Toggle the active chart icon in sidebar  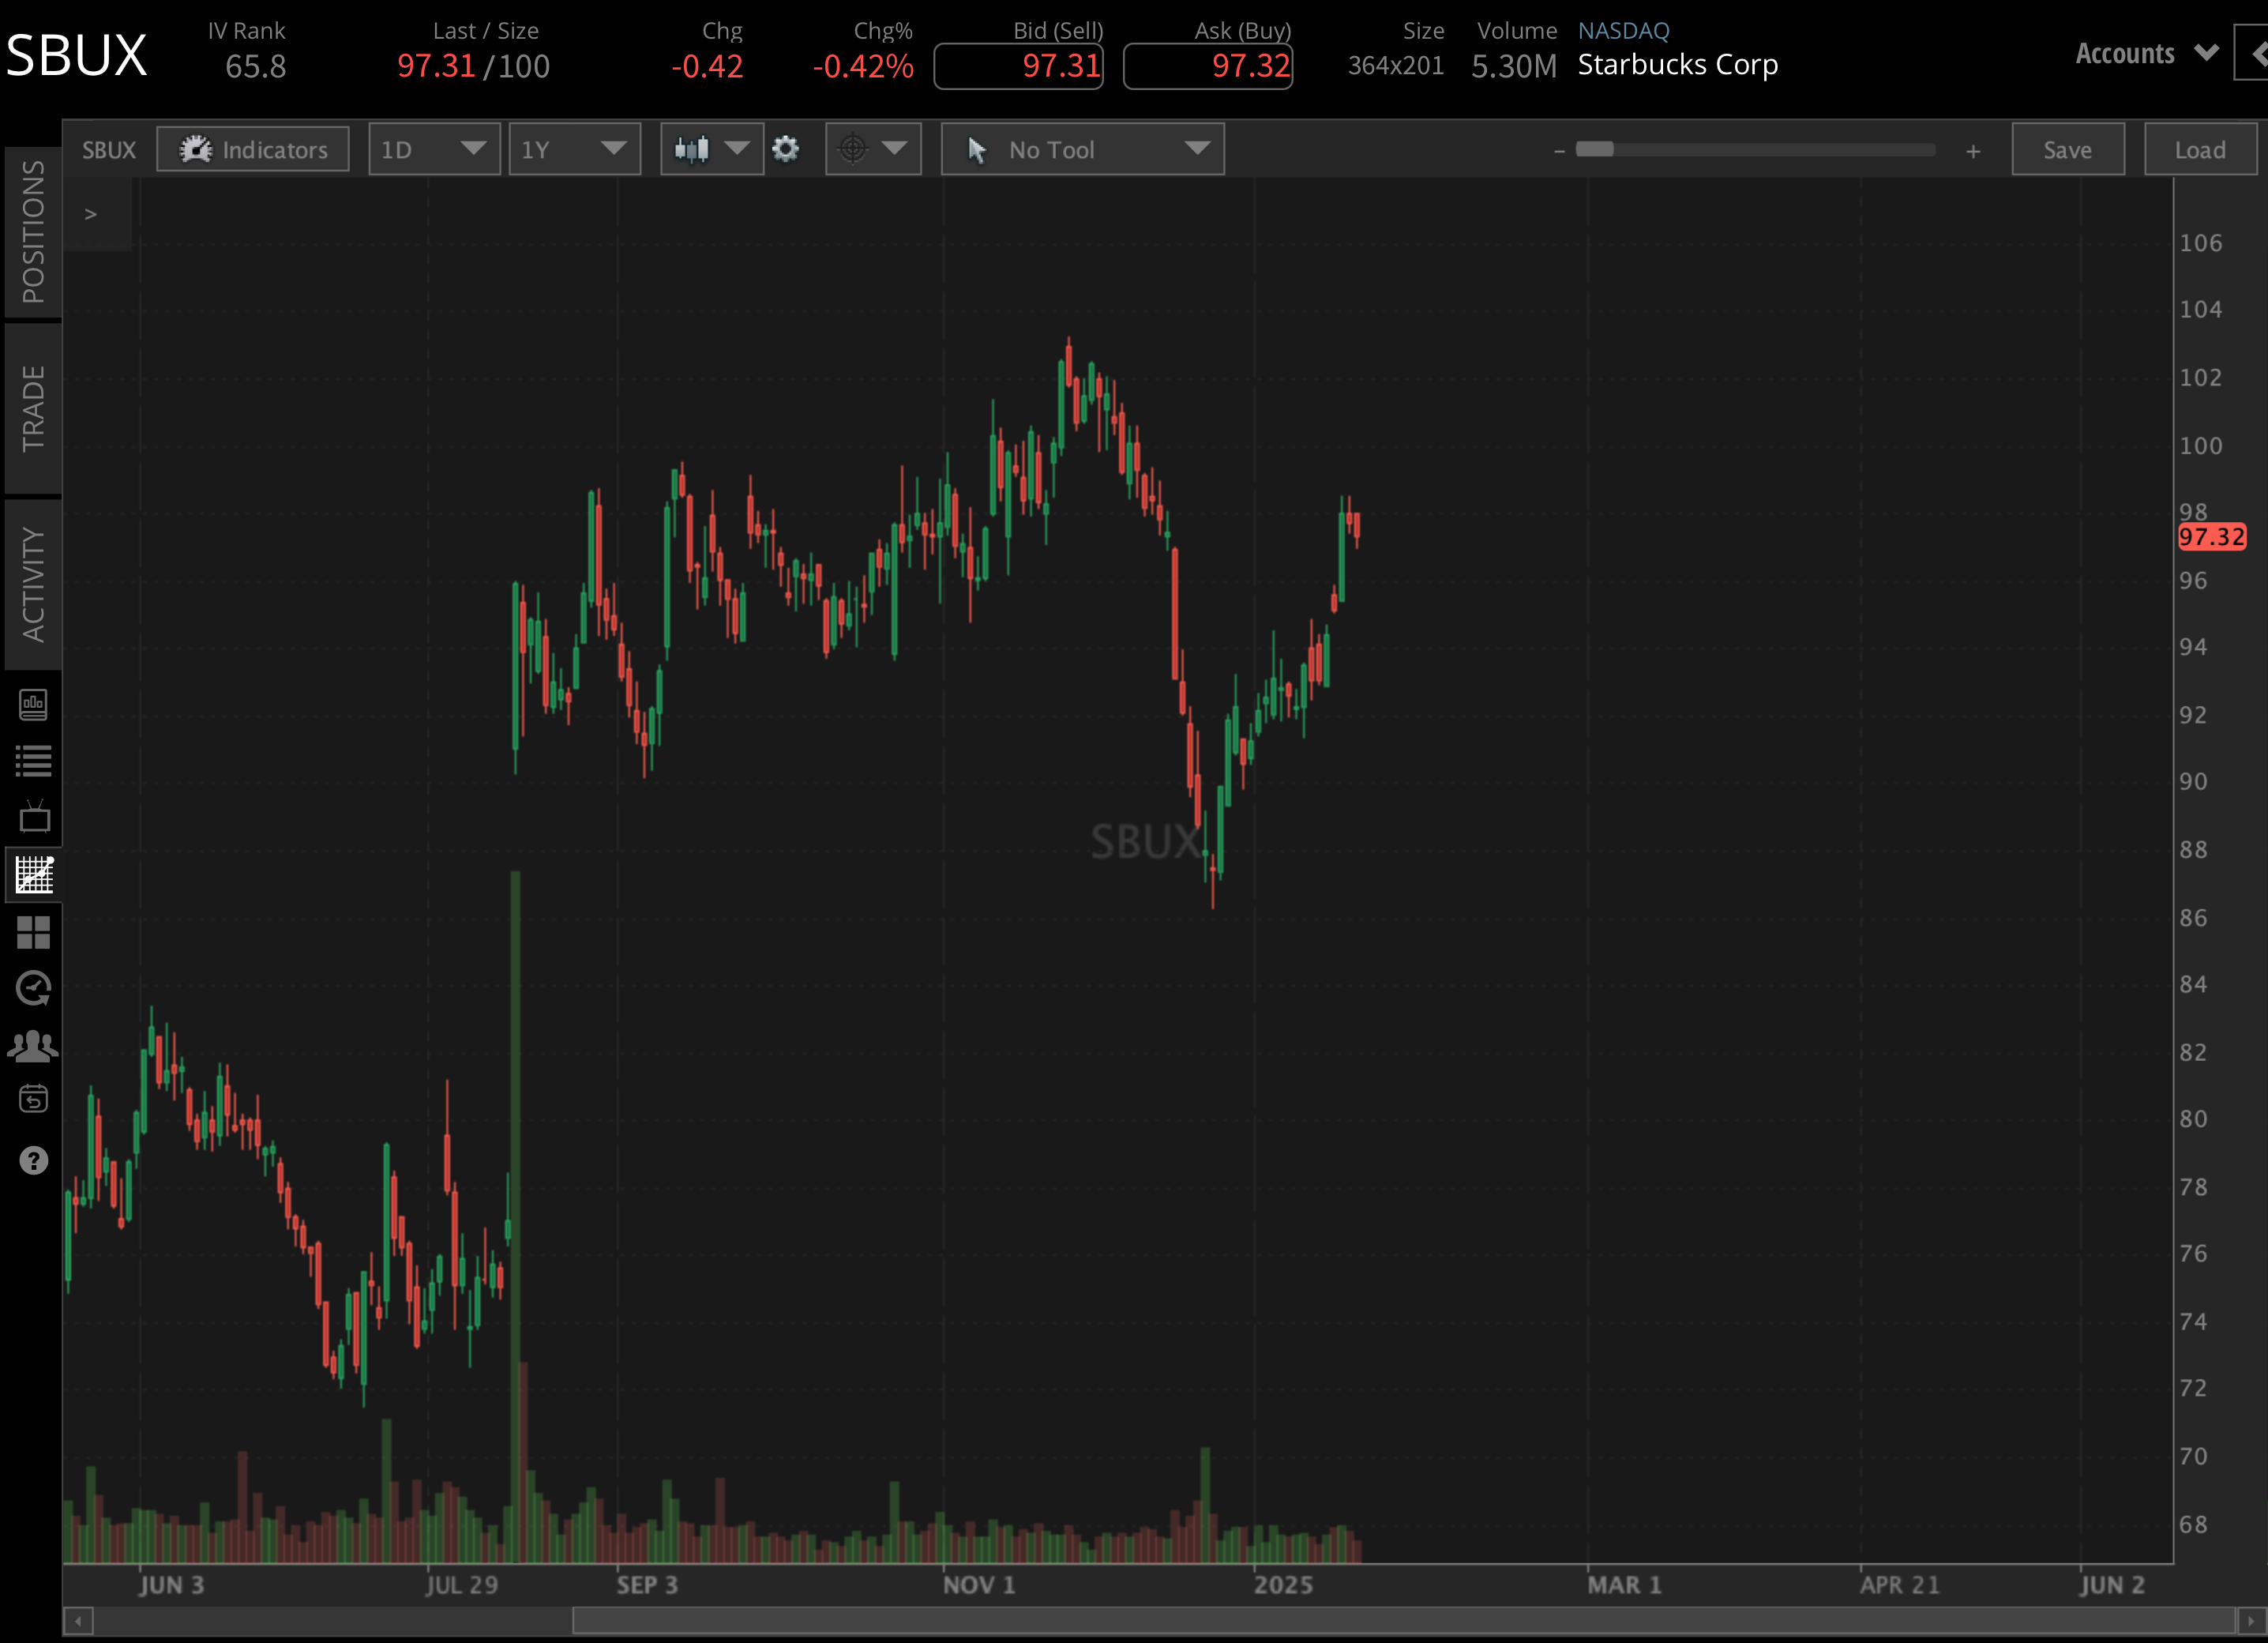[x=34, y=875]
